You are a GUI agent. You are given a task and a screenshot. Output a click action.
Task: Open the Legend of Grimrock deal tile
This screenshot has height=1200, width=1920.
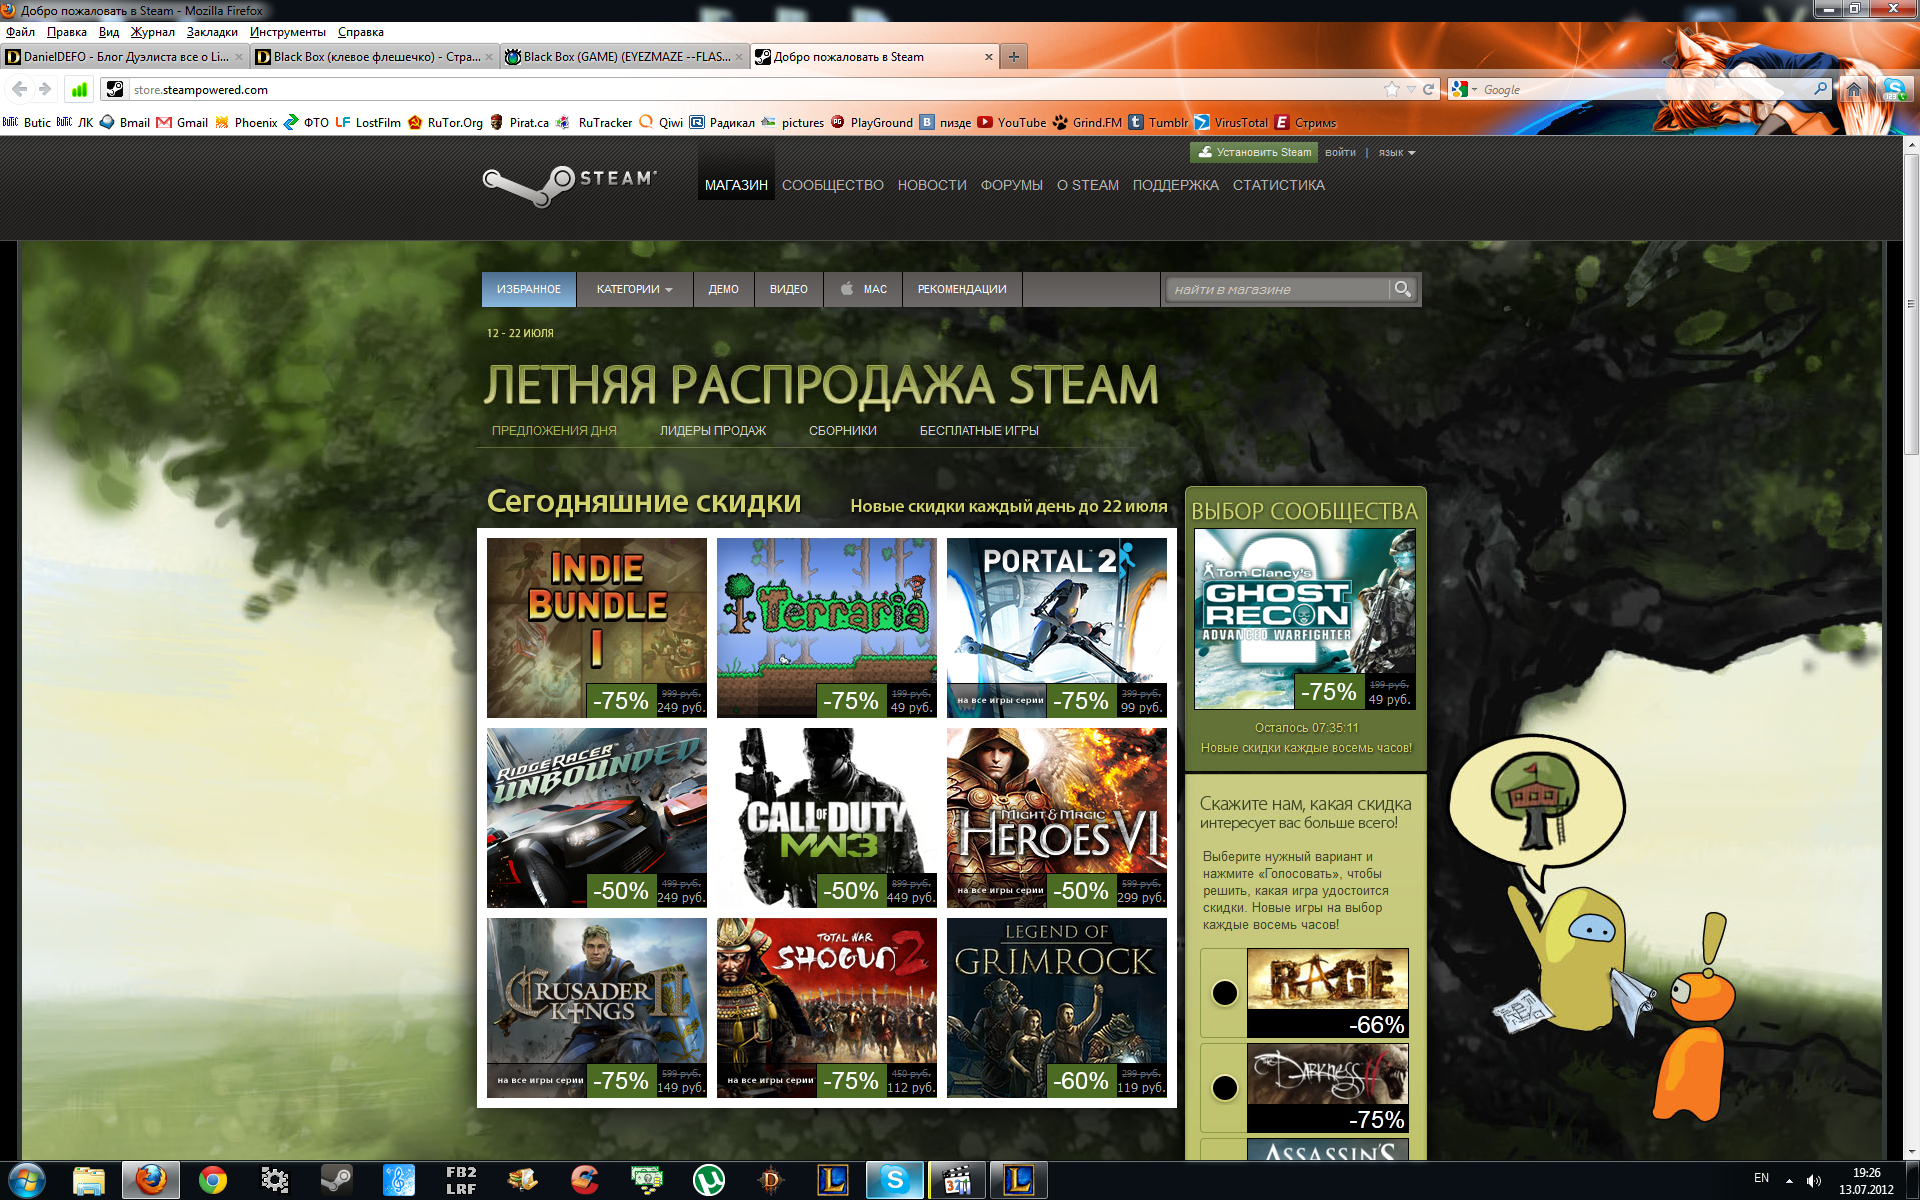[x=1057, y=1008]
